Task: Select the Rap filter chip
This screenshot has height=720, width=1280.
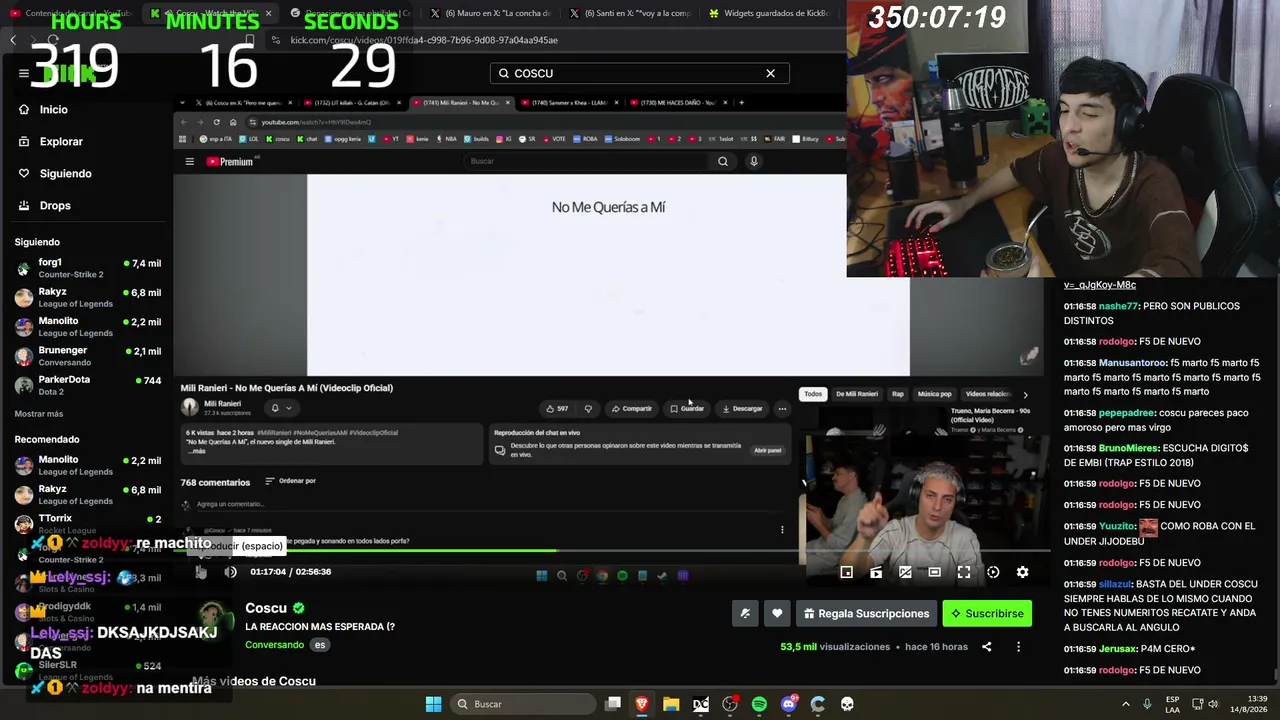Action: click(x=898, y=394)
